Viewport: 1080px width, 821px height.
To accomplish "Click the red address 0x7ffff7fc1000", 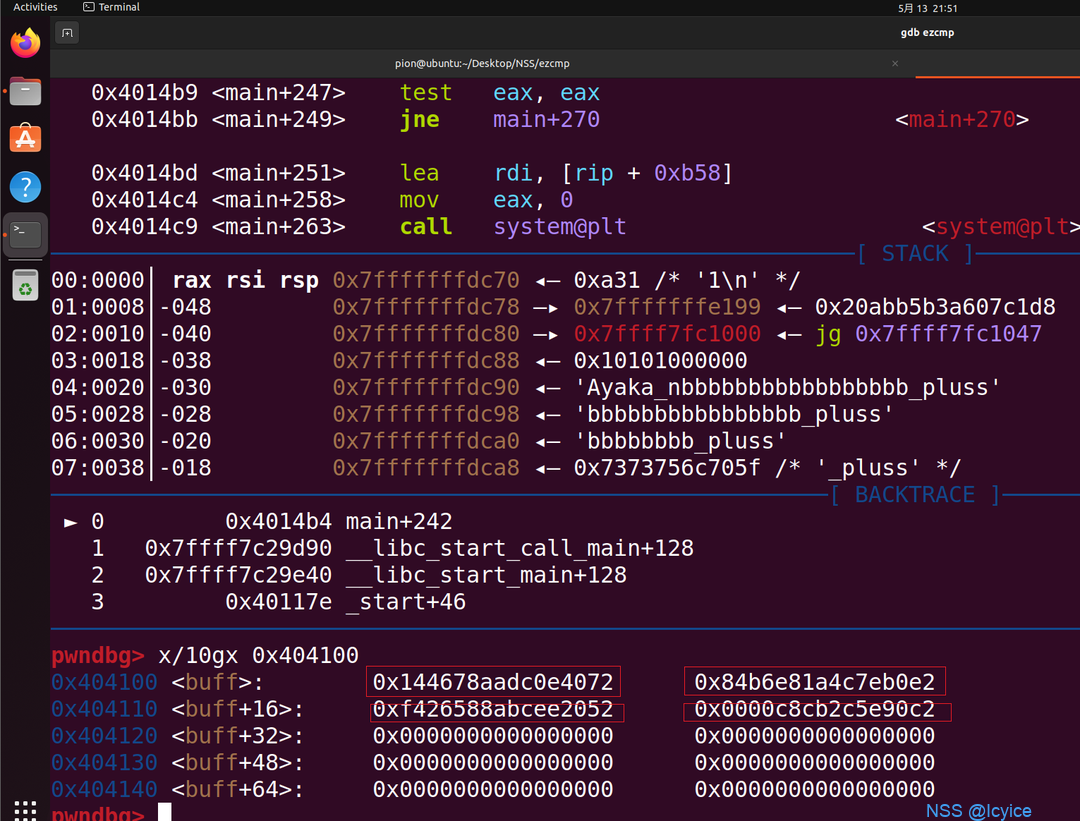I will click(667, 334).
